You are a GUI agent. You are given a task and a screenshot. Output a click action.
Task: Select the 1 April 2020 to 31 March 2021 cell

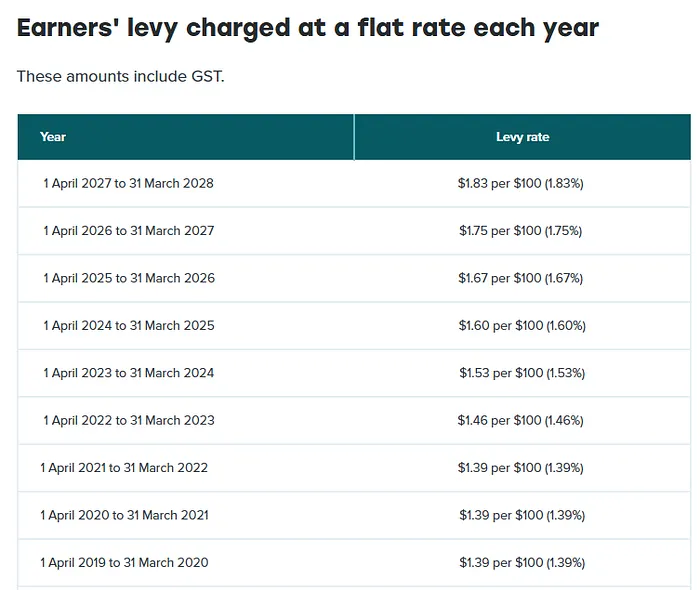tap(124, 515)
